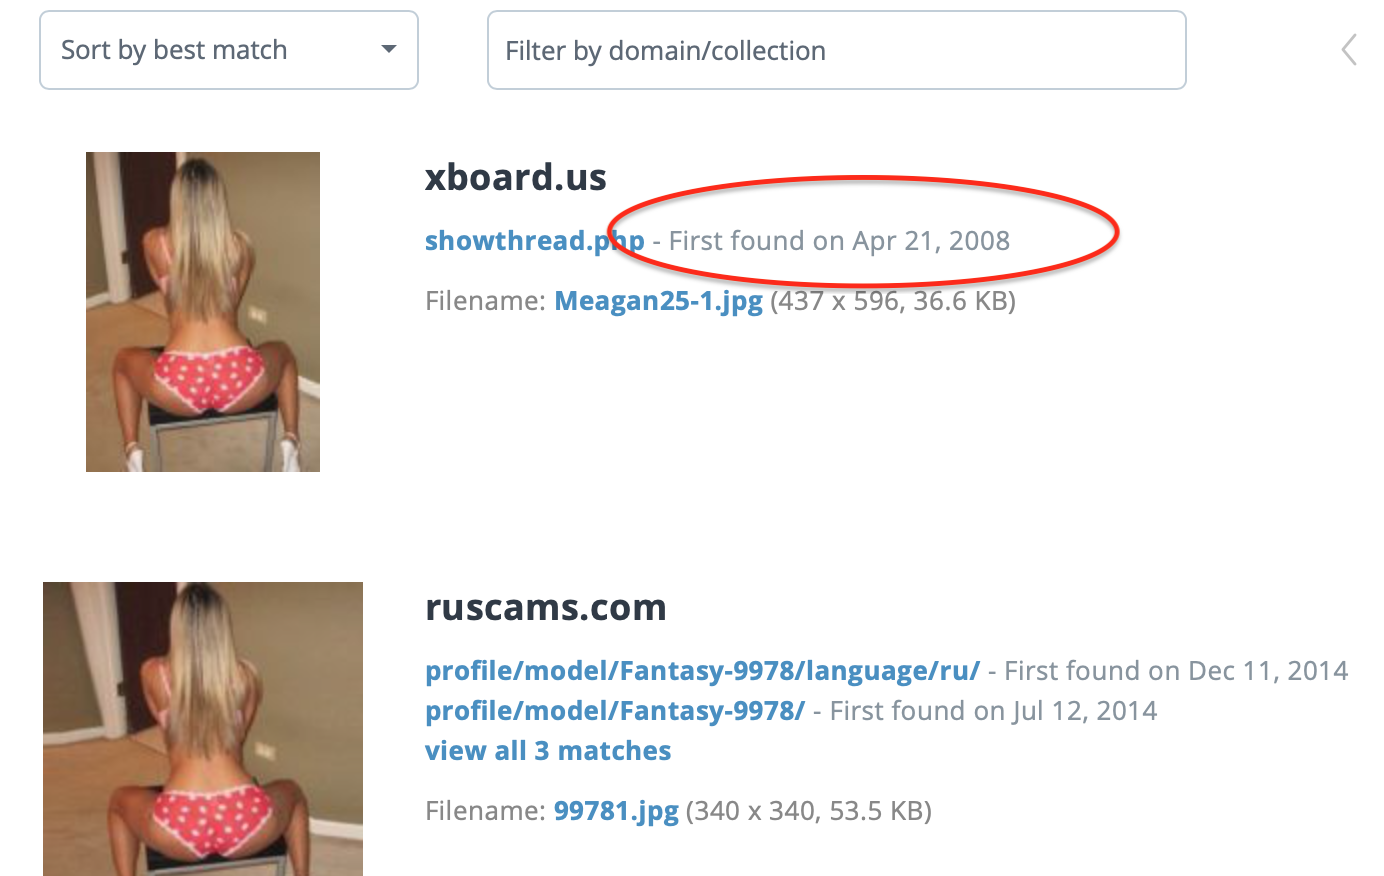
Task: Click the First found on Apr 21, 2008 text
Action: 839,241
